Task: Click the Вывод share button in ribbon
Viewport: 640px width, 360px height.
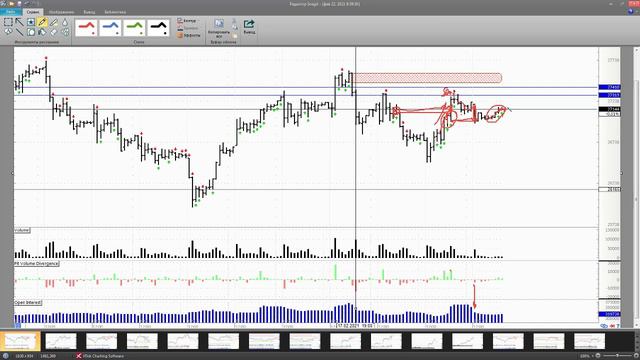Action: 249,27
